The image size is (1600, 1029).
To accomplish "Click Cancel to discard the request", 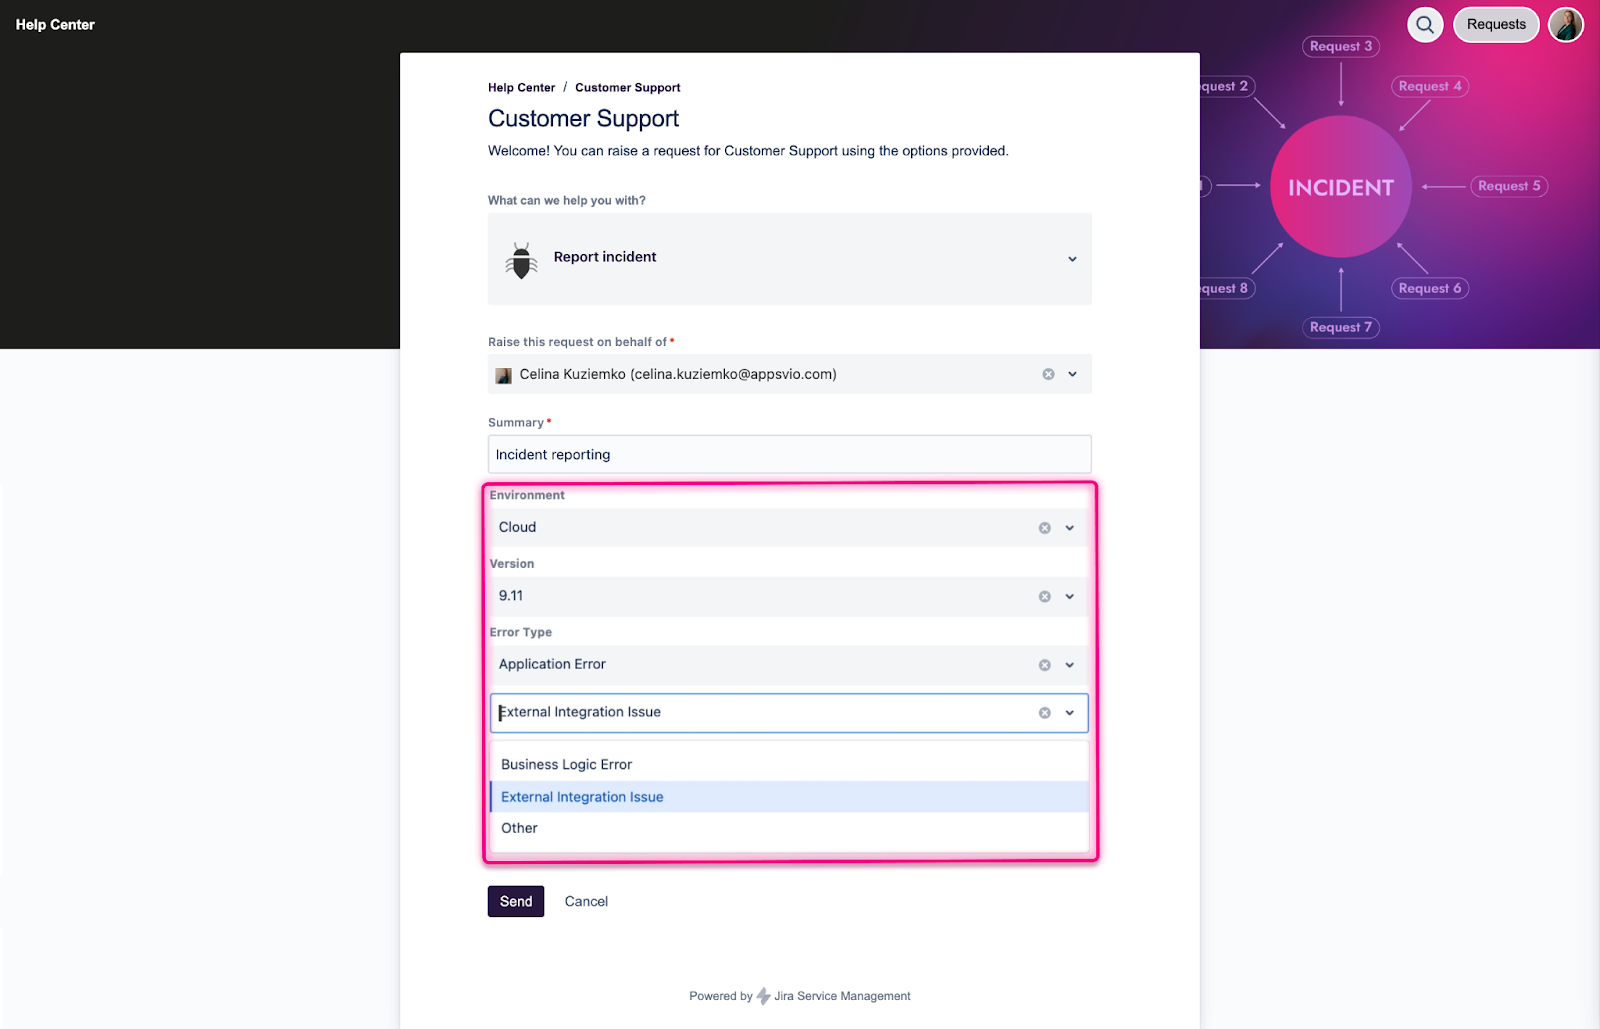I will coord(585,901).
